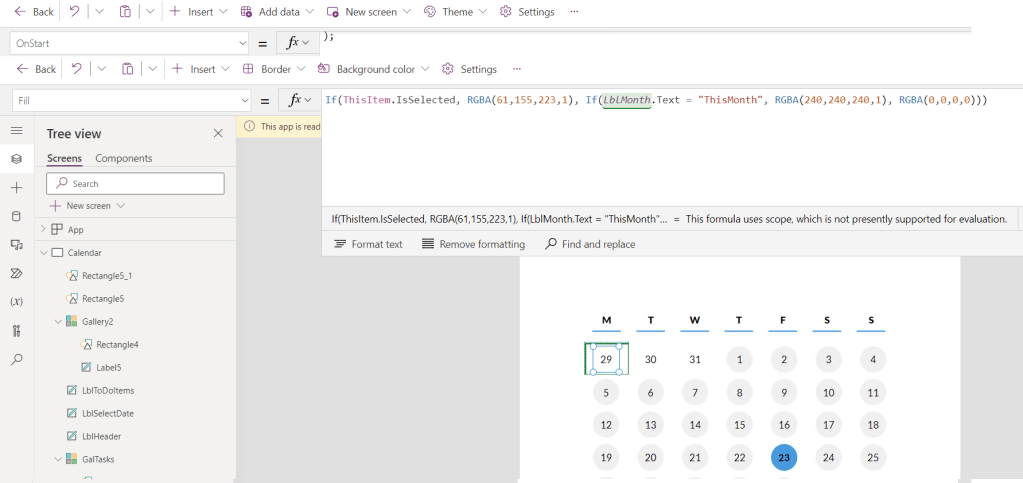Click Format text button

tap(369, 244)
